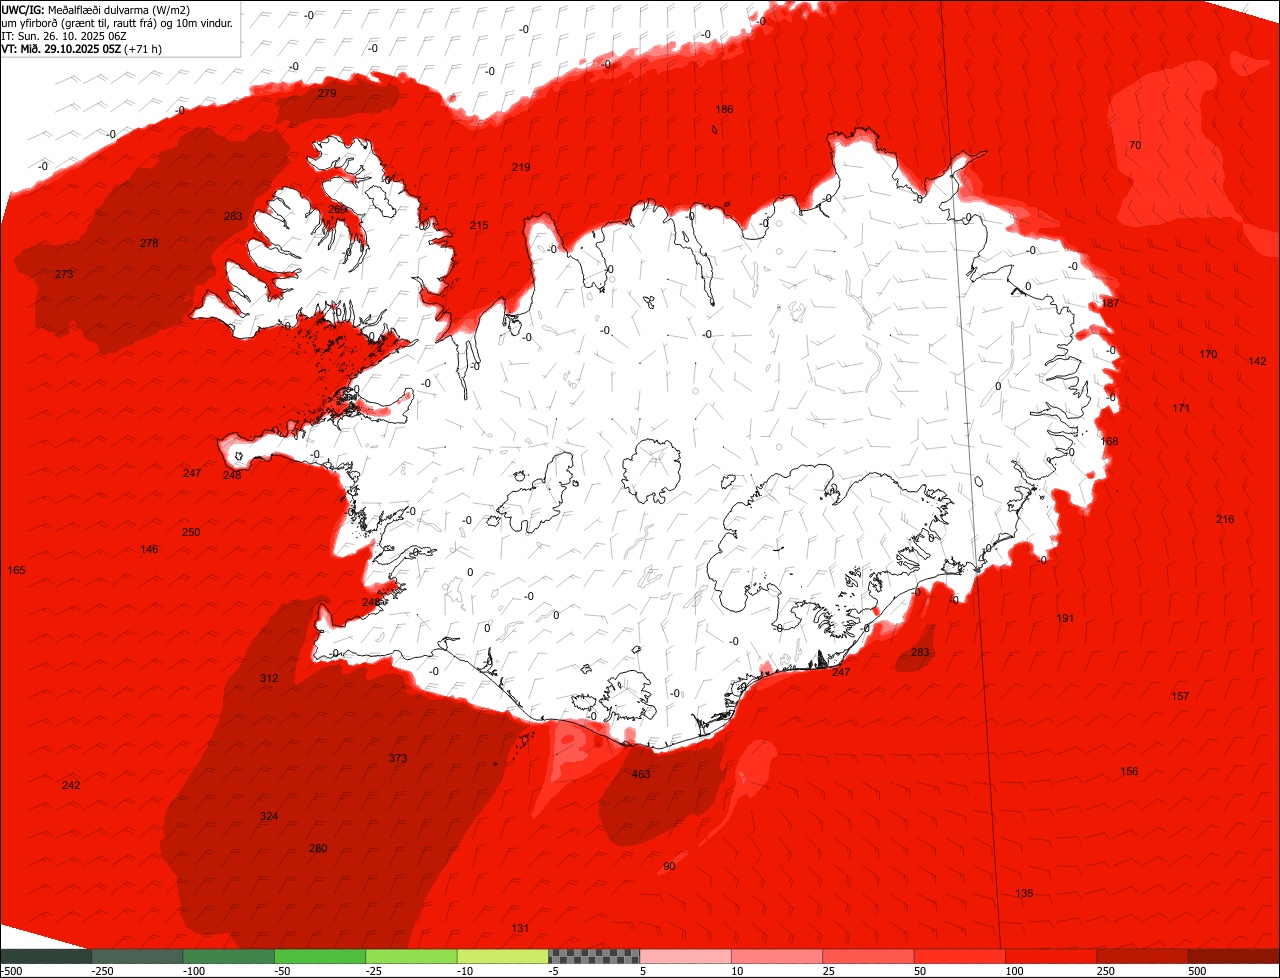Click the red legend swatch between 50 and 100

[960, 956]
